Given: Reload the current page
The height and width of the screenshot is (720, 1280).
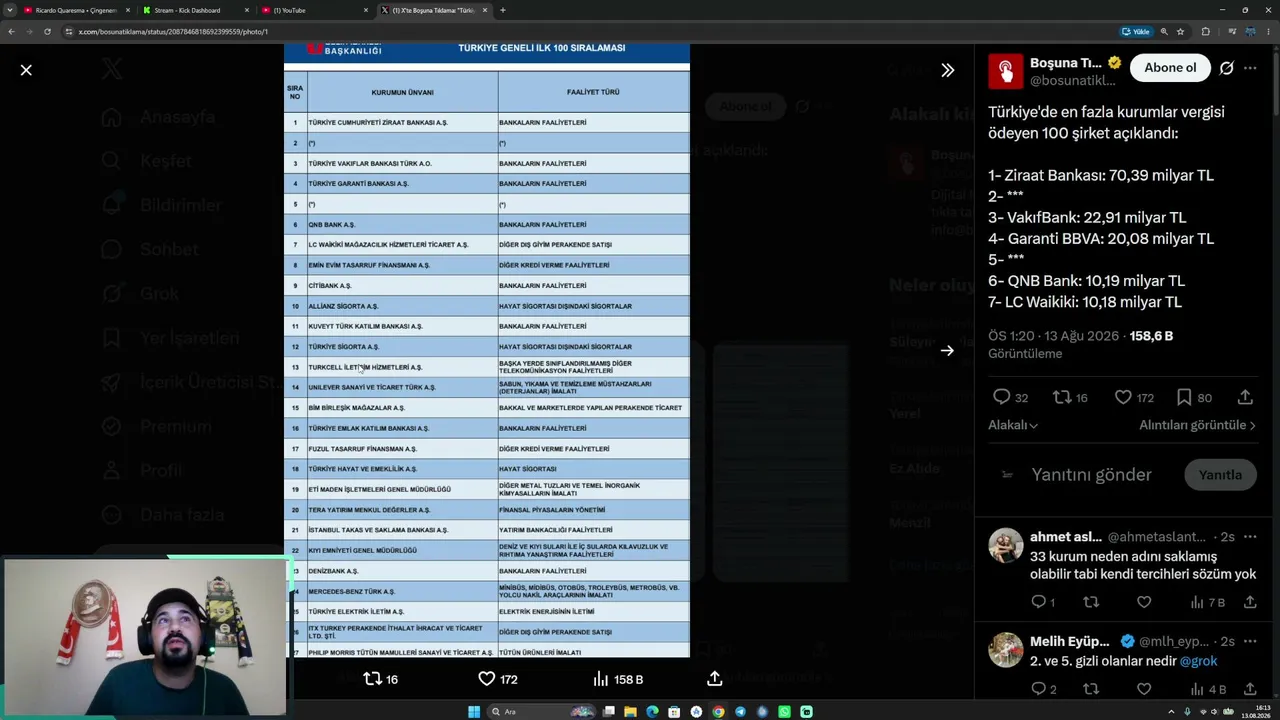Looking at the screenshot, I should coord(47,32).
